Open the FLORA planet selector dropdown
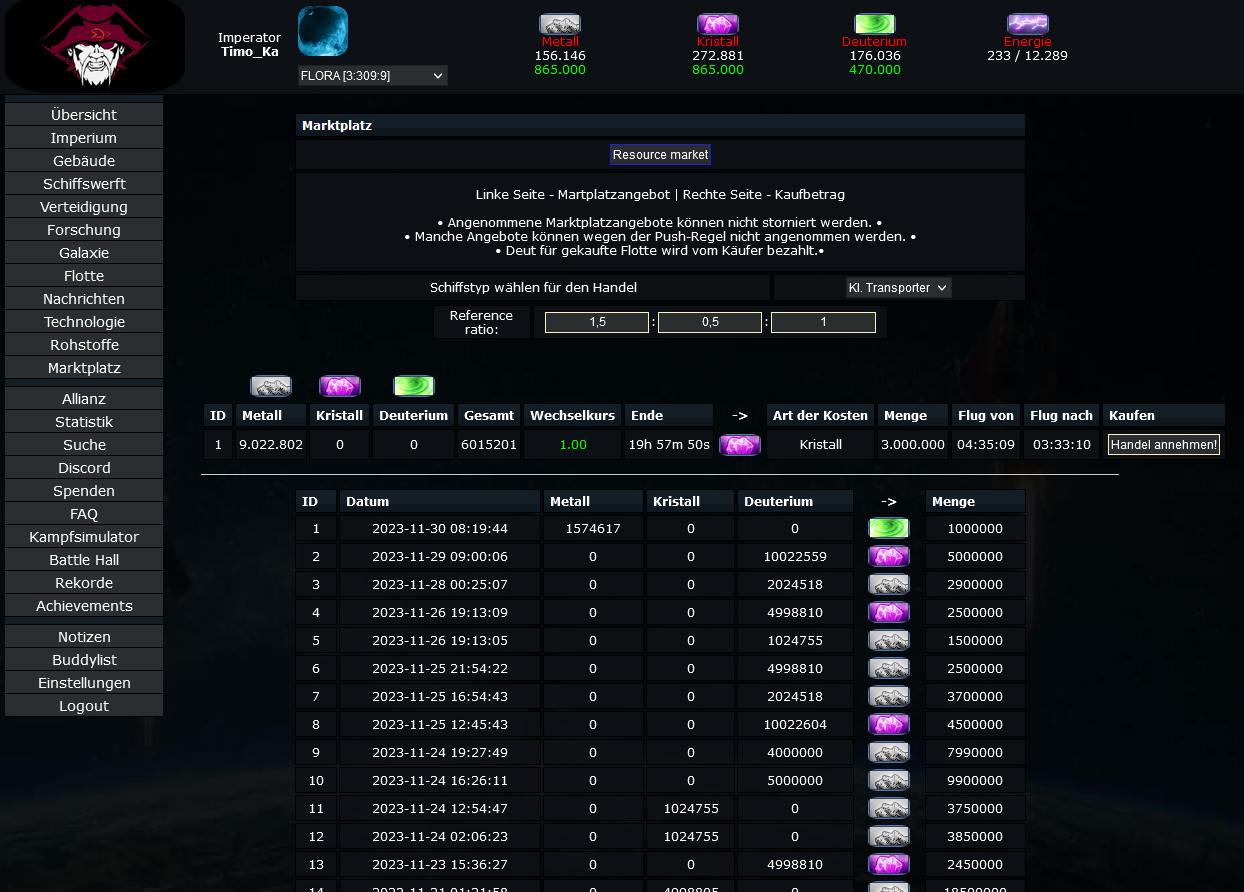This screenshot has height=892, width=1244. point(372,76)
